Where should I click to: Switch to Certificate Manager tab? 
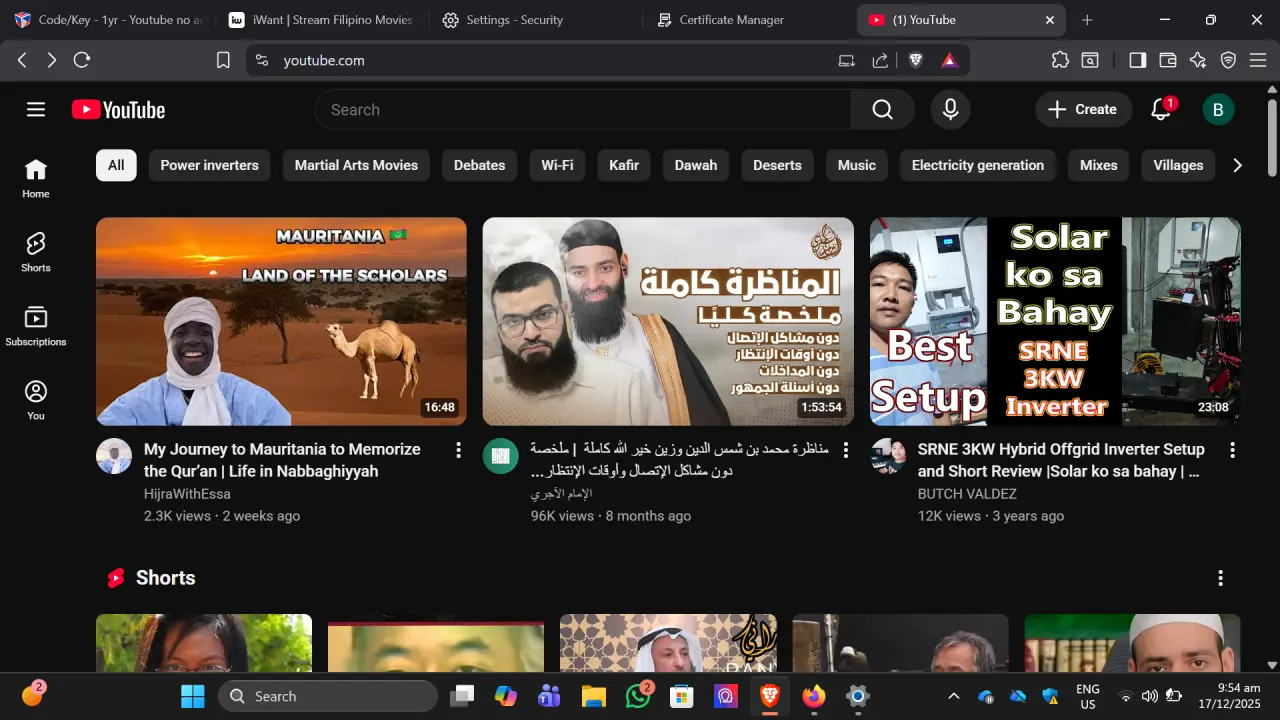coord(749,20)
